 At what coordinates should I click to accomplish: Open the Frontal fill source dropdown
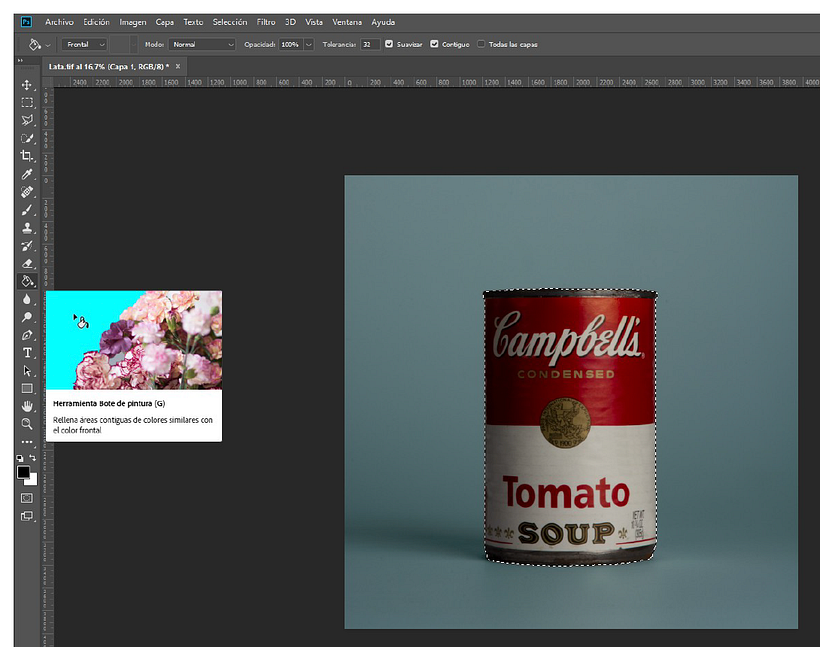coord(85,44)
